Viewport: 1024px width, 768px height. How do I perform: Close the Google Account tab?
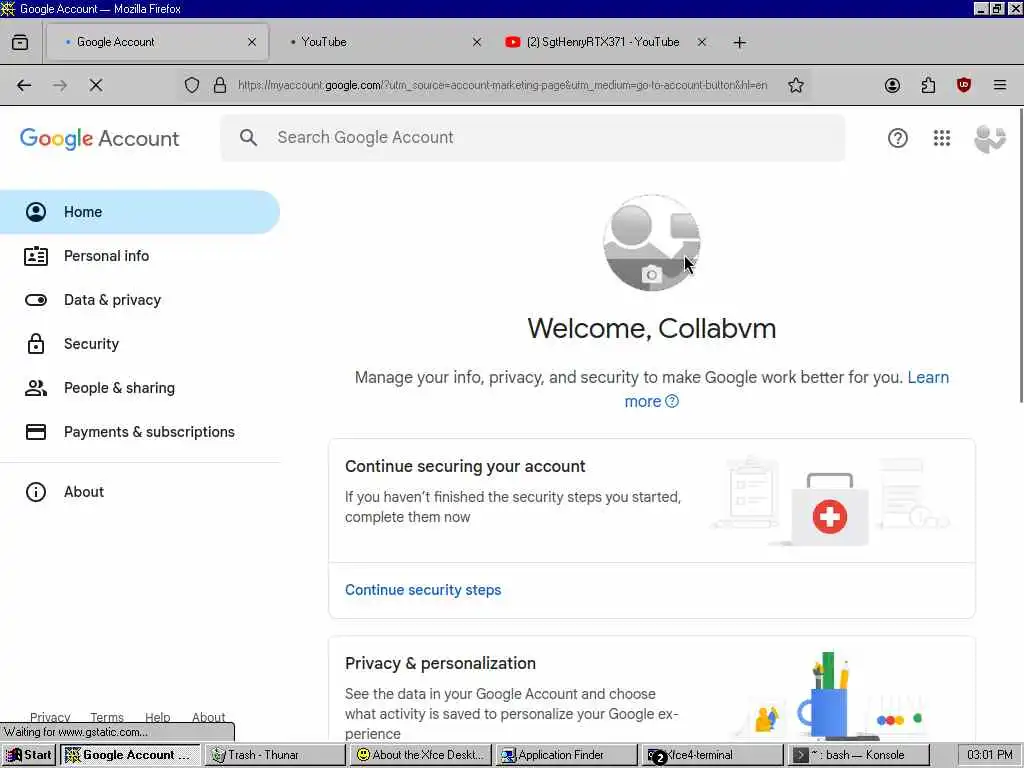click(x=252, y=42)
